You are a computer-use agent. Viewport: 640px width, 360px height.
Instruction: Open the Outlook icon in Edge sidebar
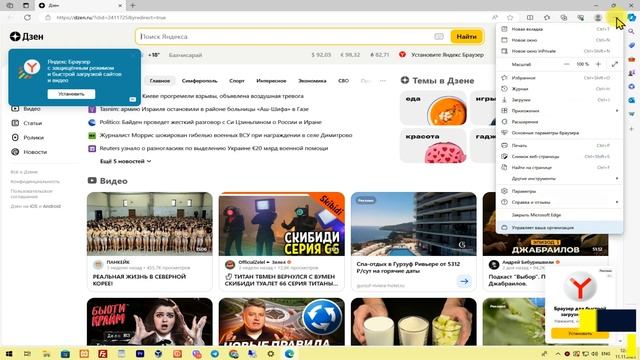tap(631, 100)
